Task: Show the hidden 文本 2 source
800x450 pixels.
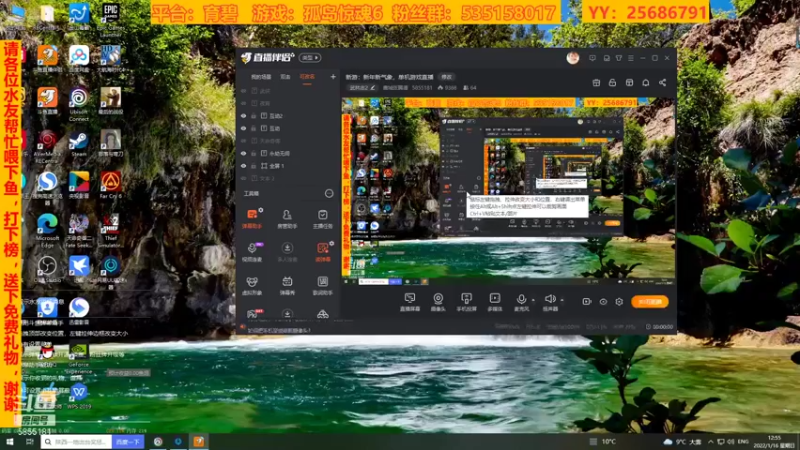Action: tap(243, 178)
